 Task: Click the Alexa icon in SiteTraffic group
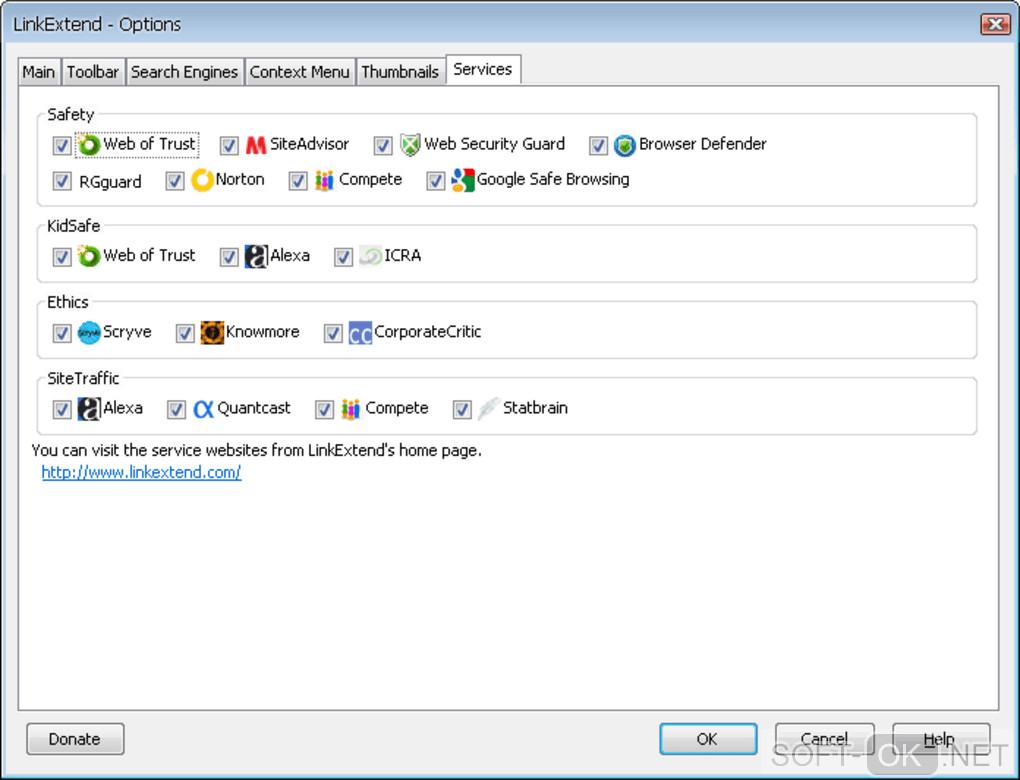[x=88, y=409]
